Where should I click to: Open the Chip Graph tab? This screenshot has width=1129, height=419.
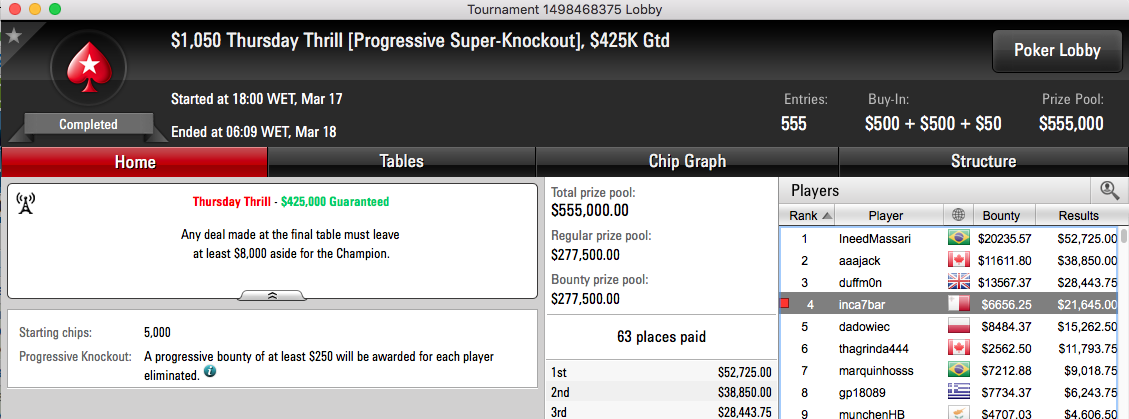[687, 161]
